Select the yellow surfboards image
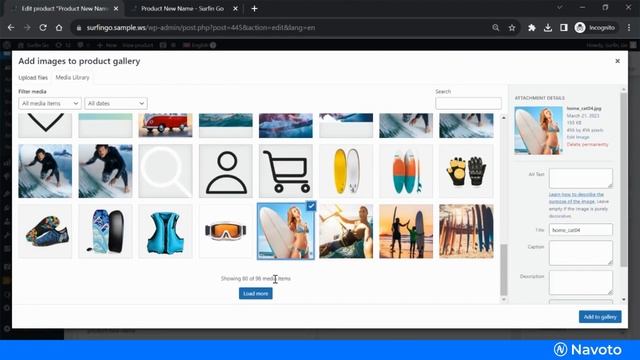 coord(346,171)
